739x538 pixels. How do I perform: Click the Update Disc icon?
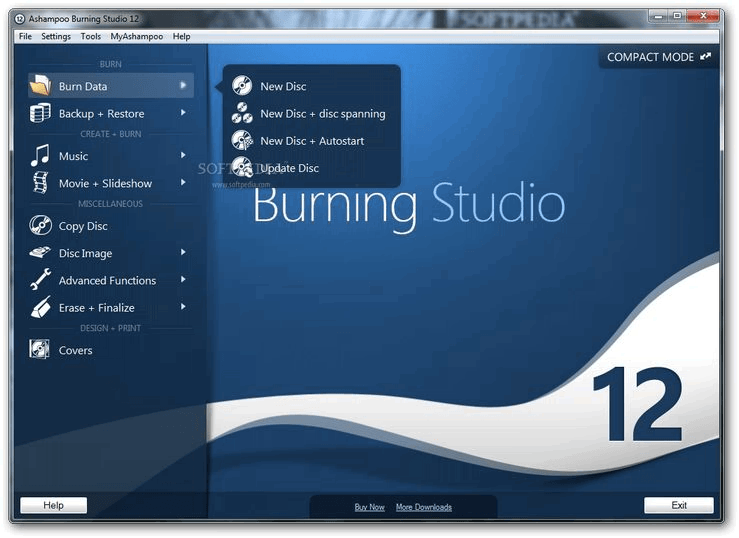coord(242,167)
